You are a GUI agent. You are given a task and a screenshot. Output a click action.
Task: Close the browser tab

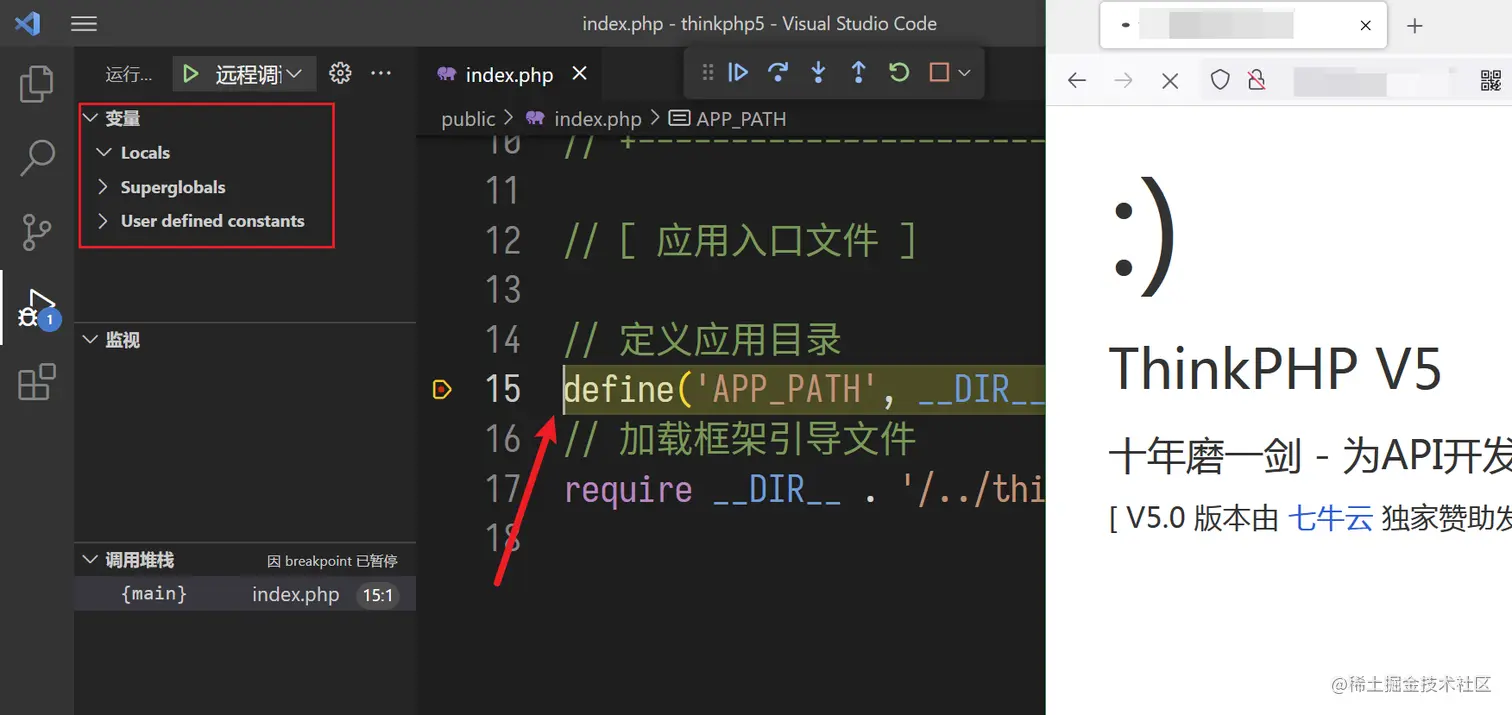(1365, 26)
